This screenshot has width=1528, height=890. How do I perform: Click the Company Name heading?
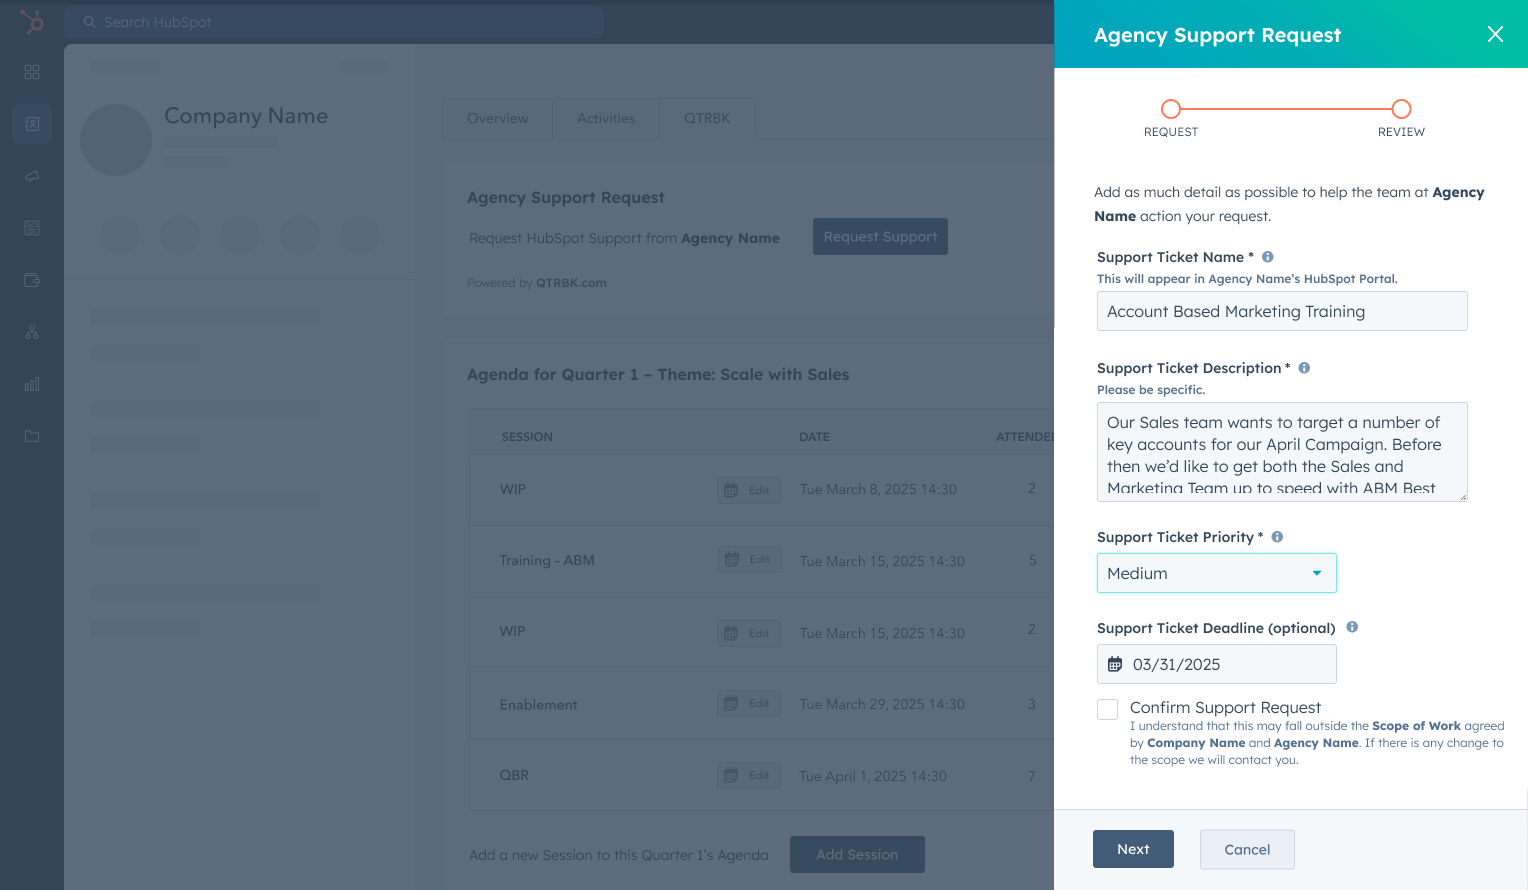tap(246, 116)
